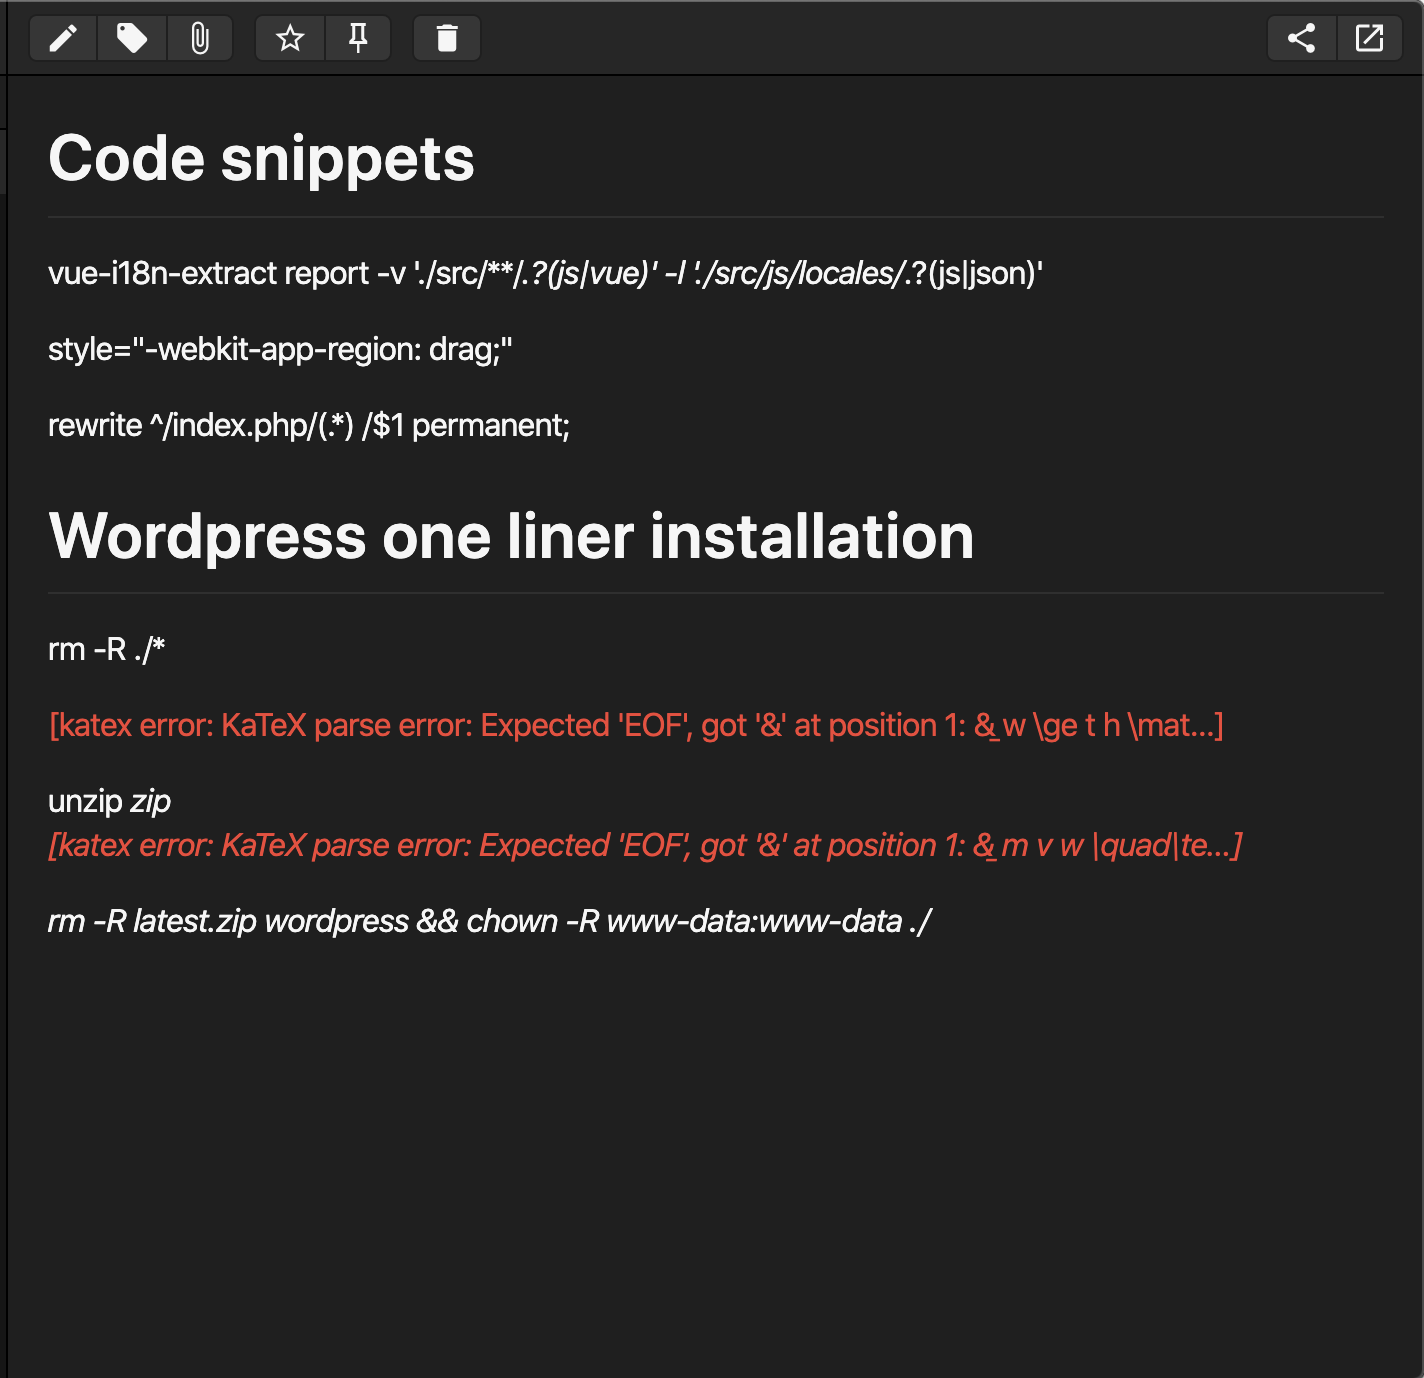Image resolution: width=1424 pixels, height=1378 pixels.
Task: Click the 'Wordpress one liner installation' heading
Action: coord(511,537)
